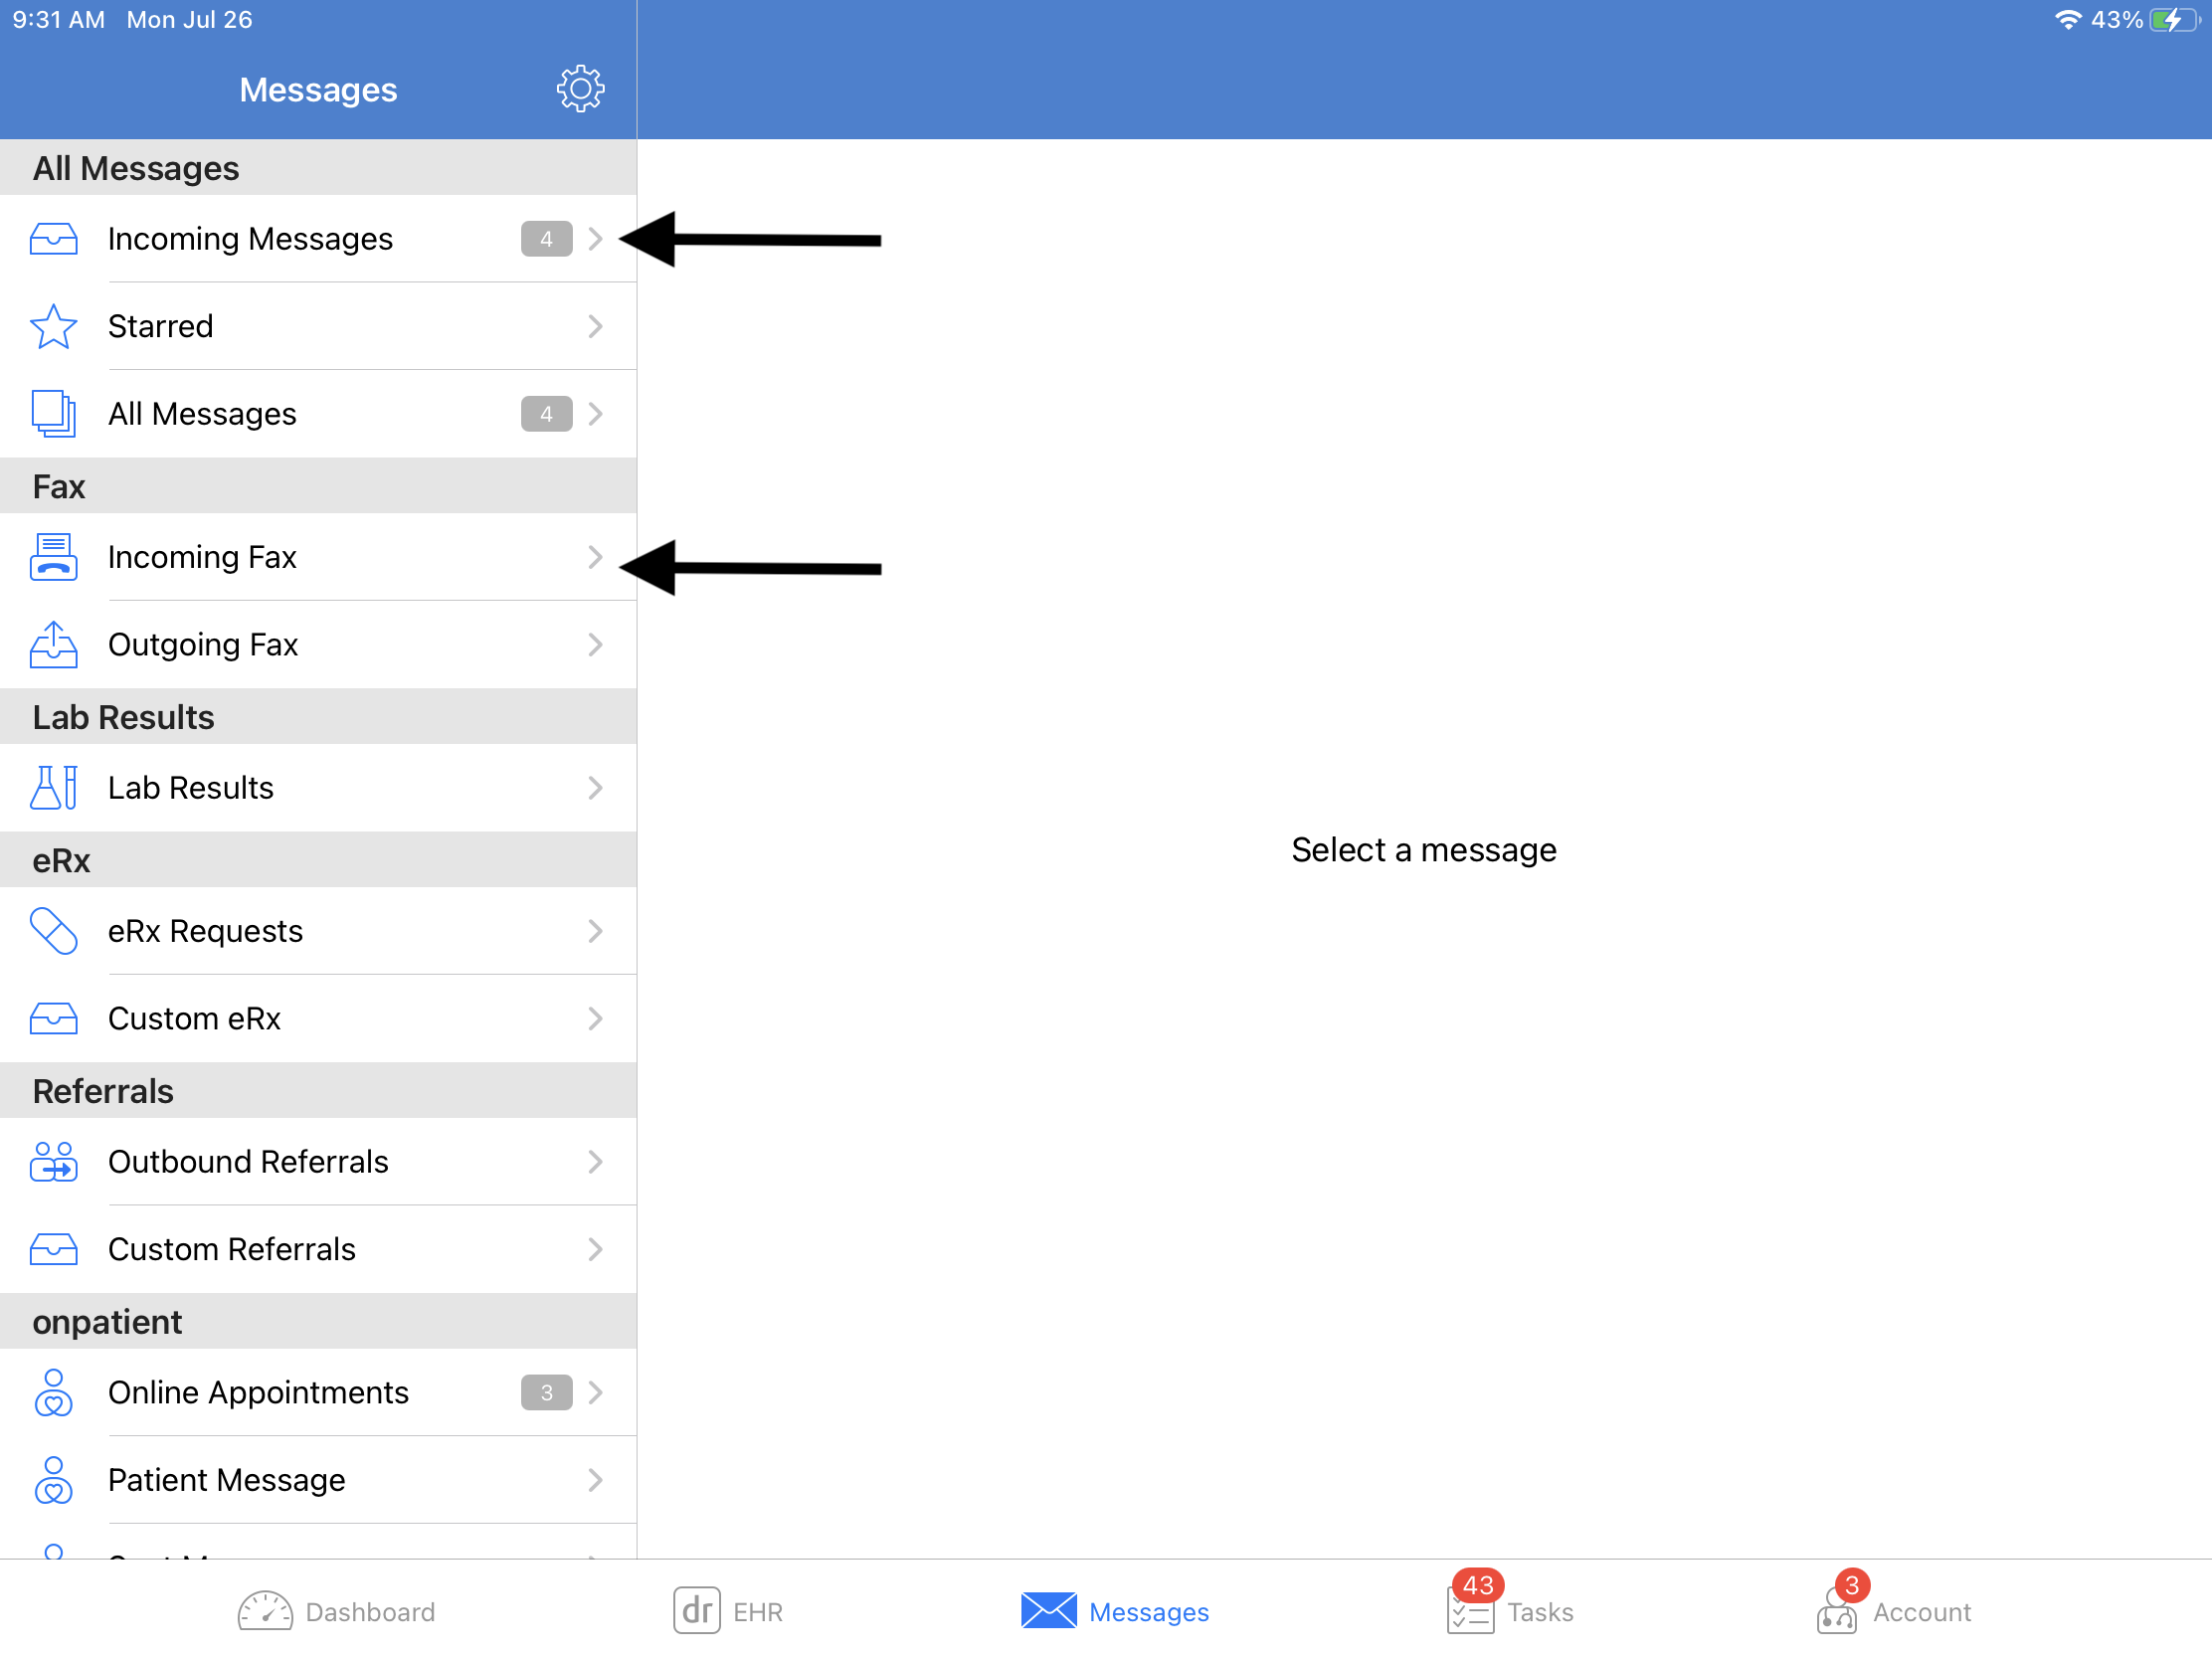Screen dimensions: 2212x1659
Task: Tap the Tasks checklist icon
Action: tap(1470, 1612)
